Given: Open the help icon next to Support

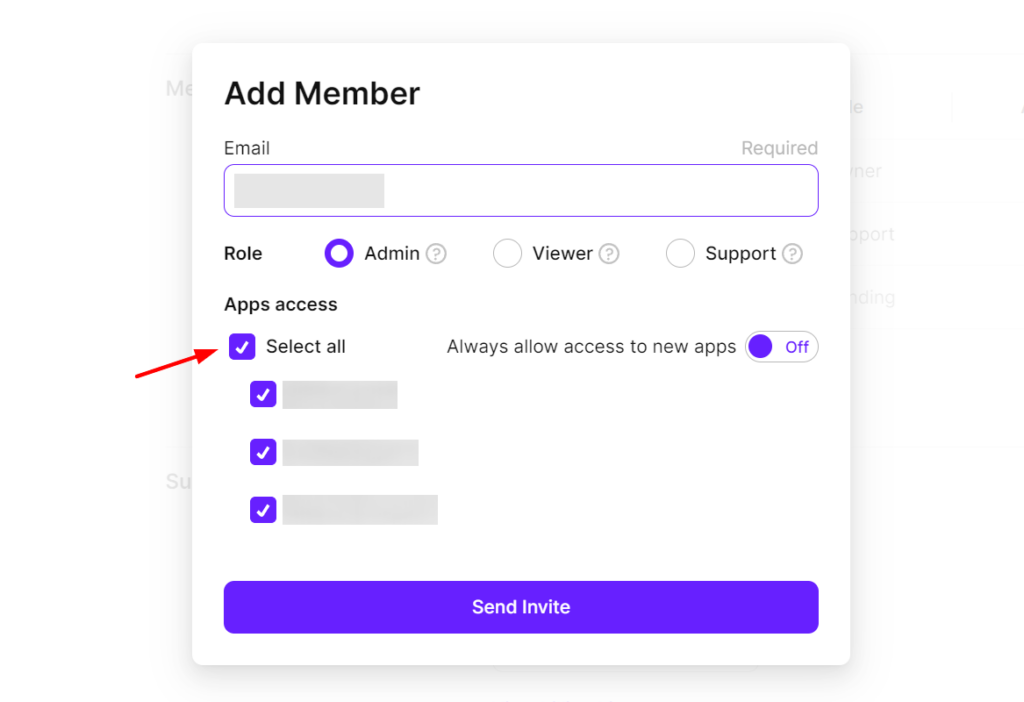Looking at the screenshot, I should [x=792, y=254].
